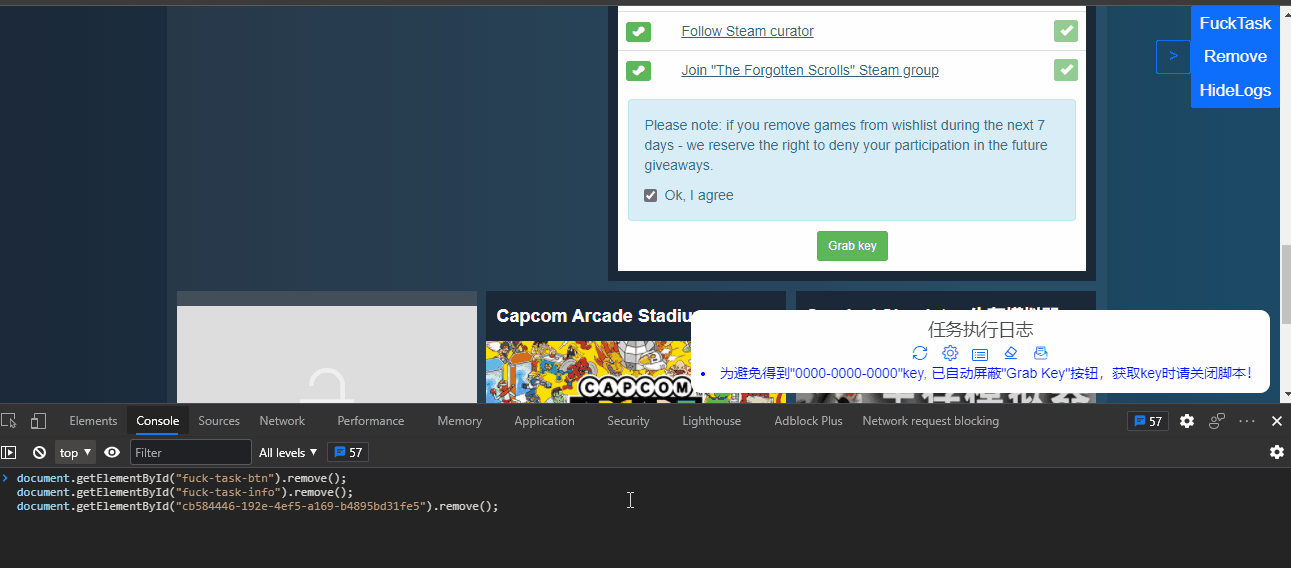This screenshot has width=1291, height=568.
Task: Create a live expression with the eye icon
Action: click(x=112, y=452)
